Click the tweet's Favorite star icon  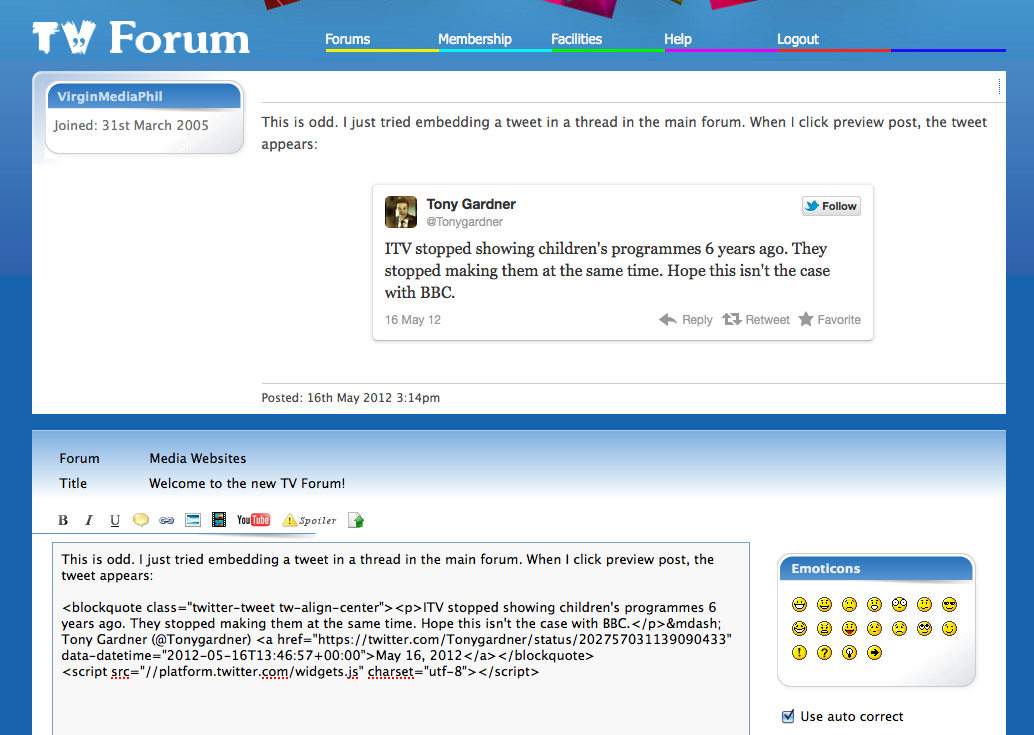coord(806,320)
